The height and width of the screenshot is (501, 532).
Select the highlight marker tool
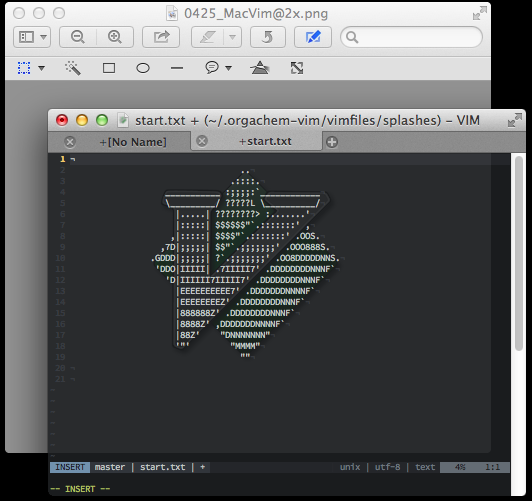click(x=207, y=37)
